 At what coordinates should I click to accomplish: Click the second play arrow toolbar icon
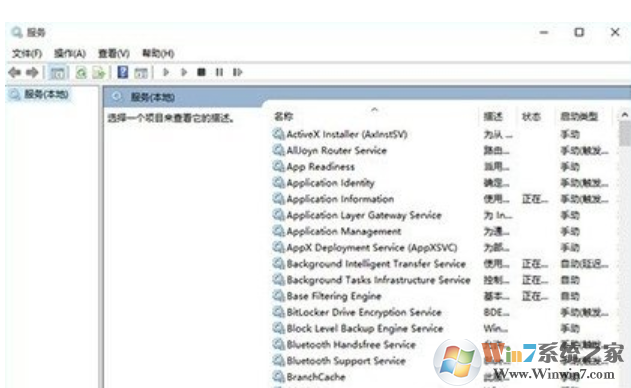tap(184, 72)
